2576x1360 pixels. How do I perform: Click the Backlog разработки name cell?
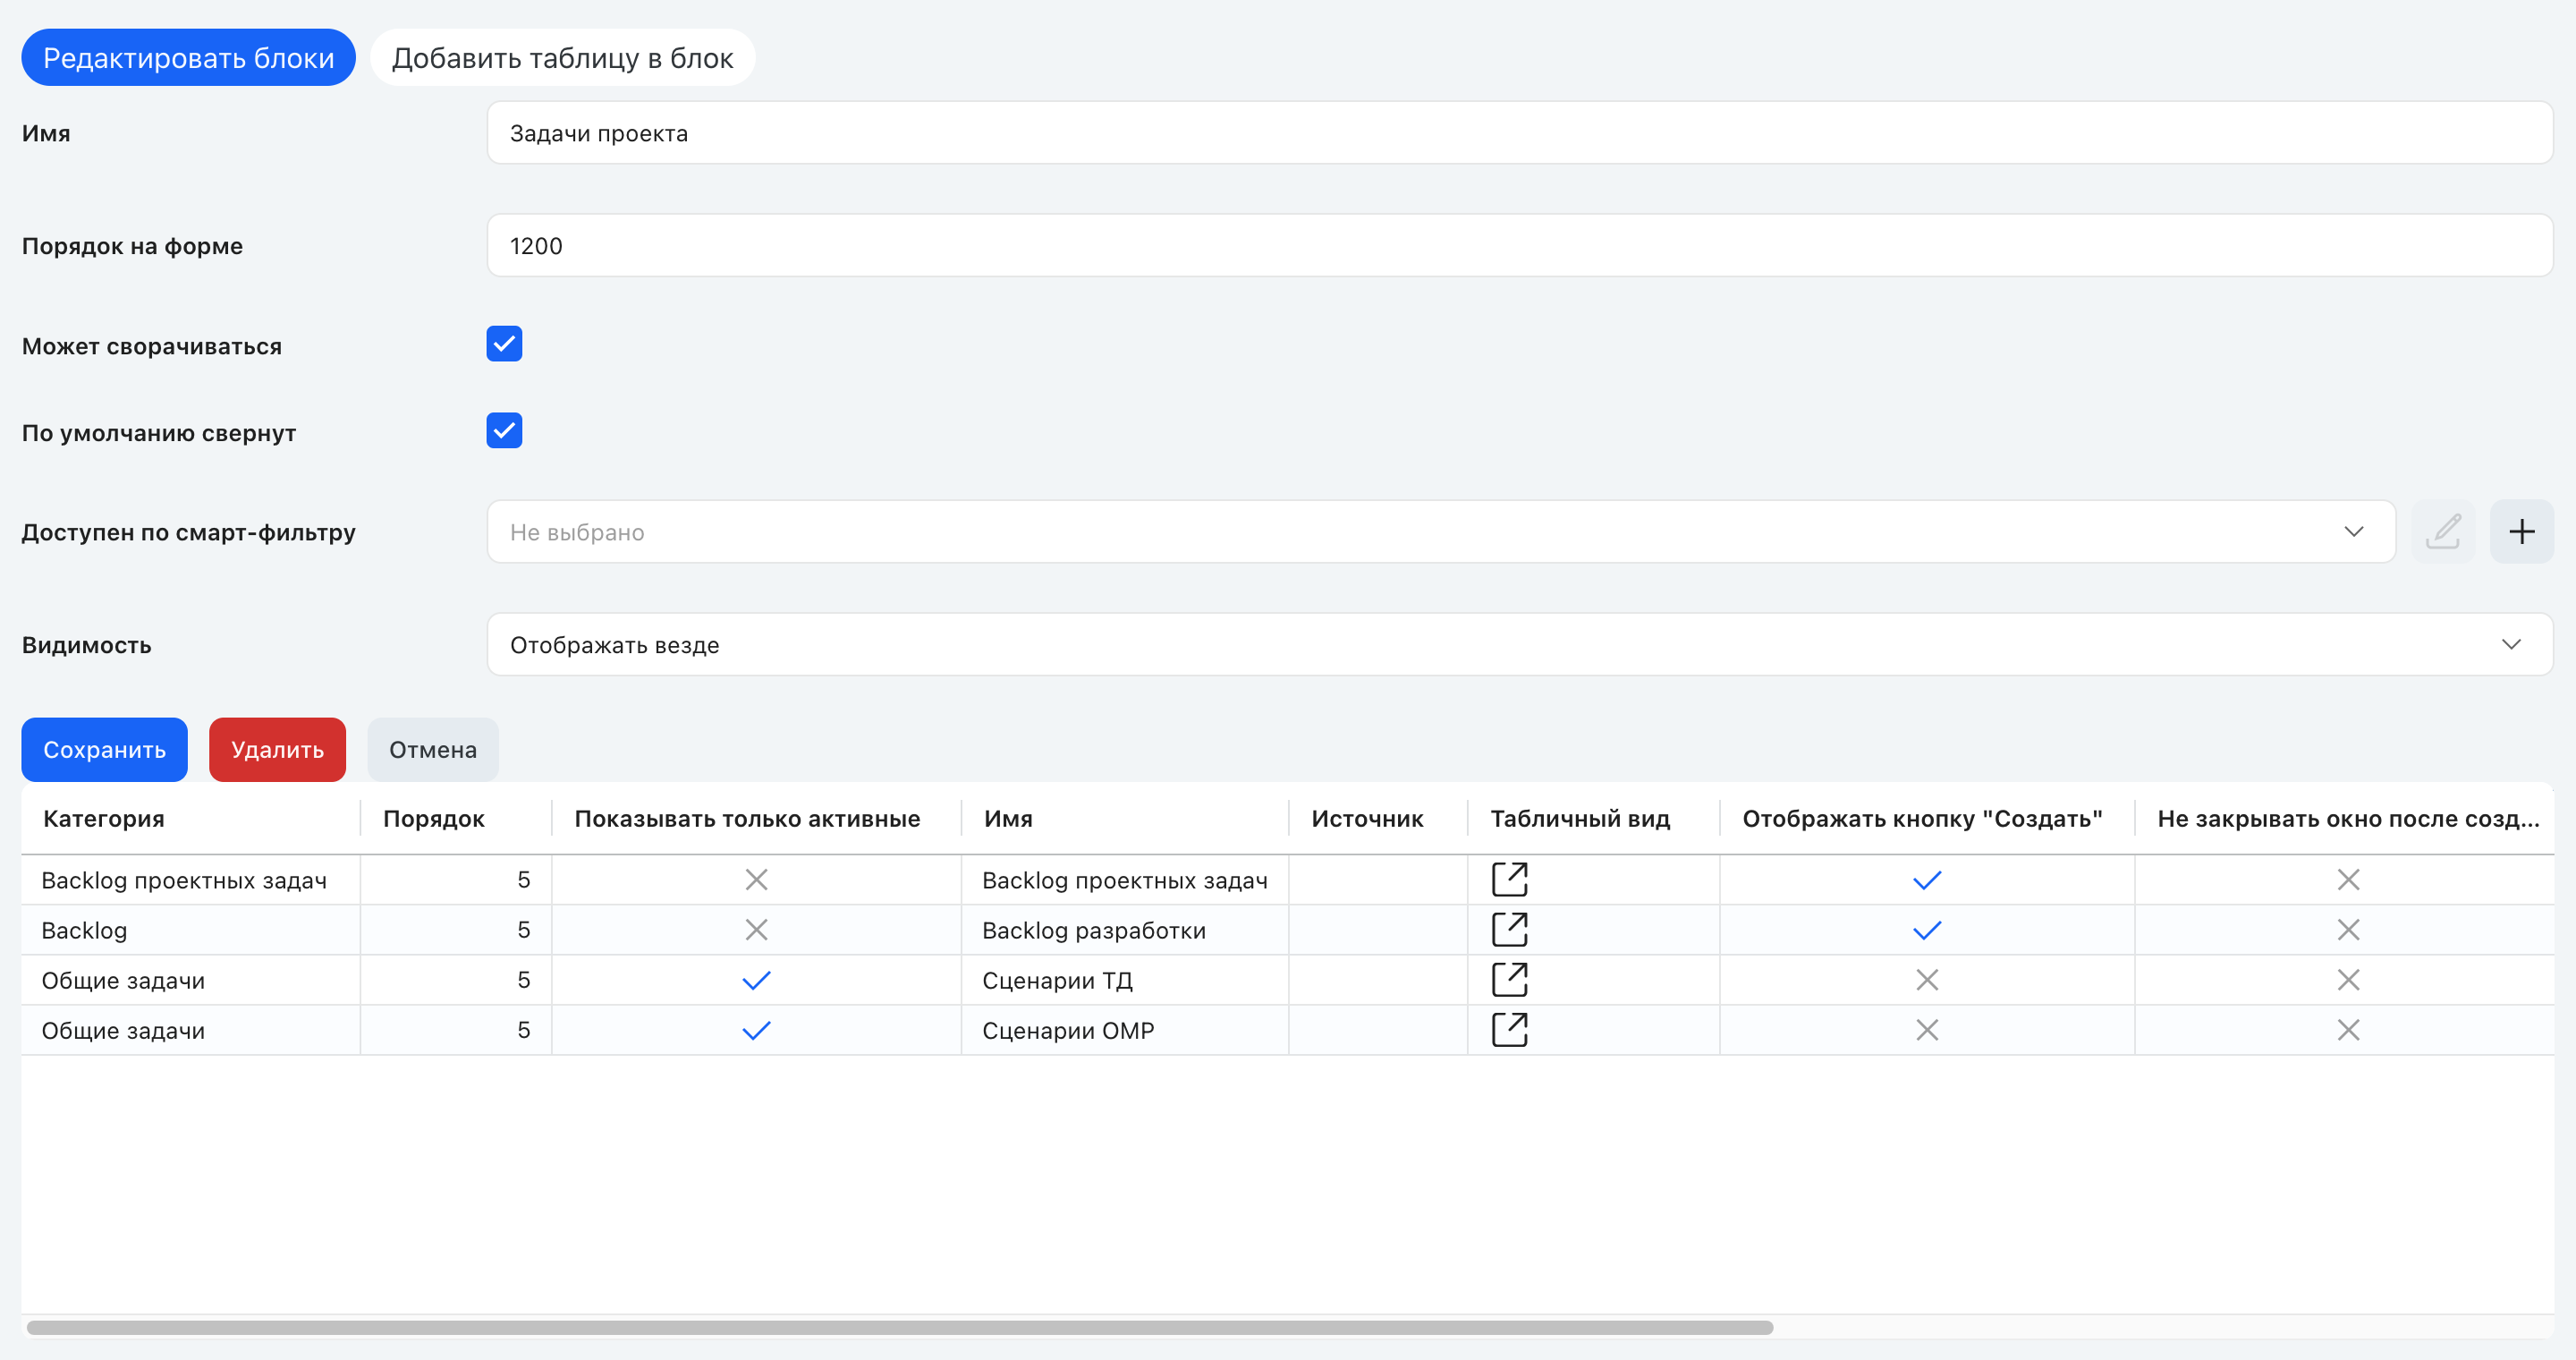click(1124, 930)
